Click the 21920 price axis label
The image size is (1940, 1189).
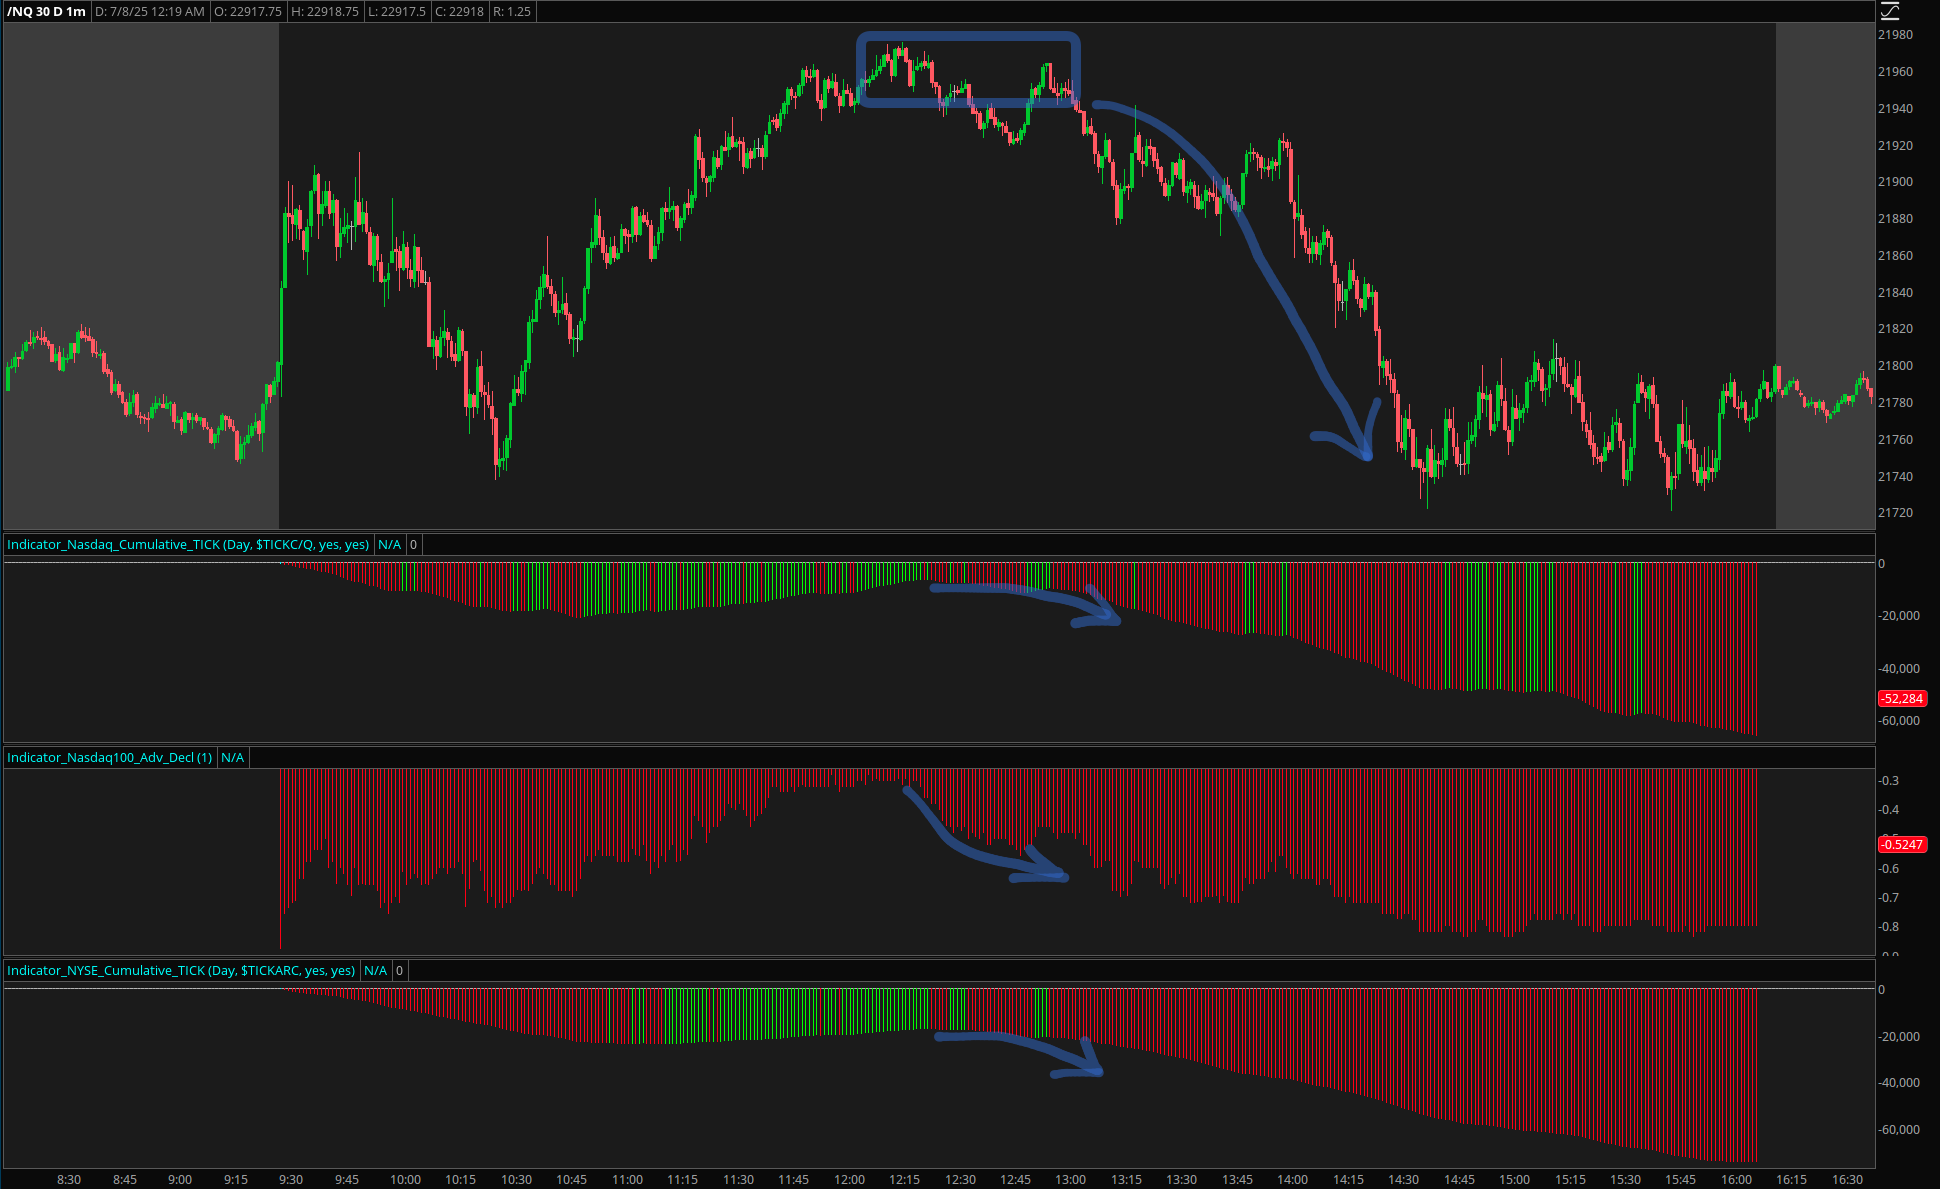(x=1895, y=146)
